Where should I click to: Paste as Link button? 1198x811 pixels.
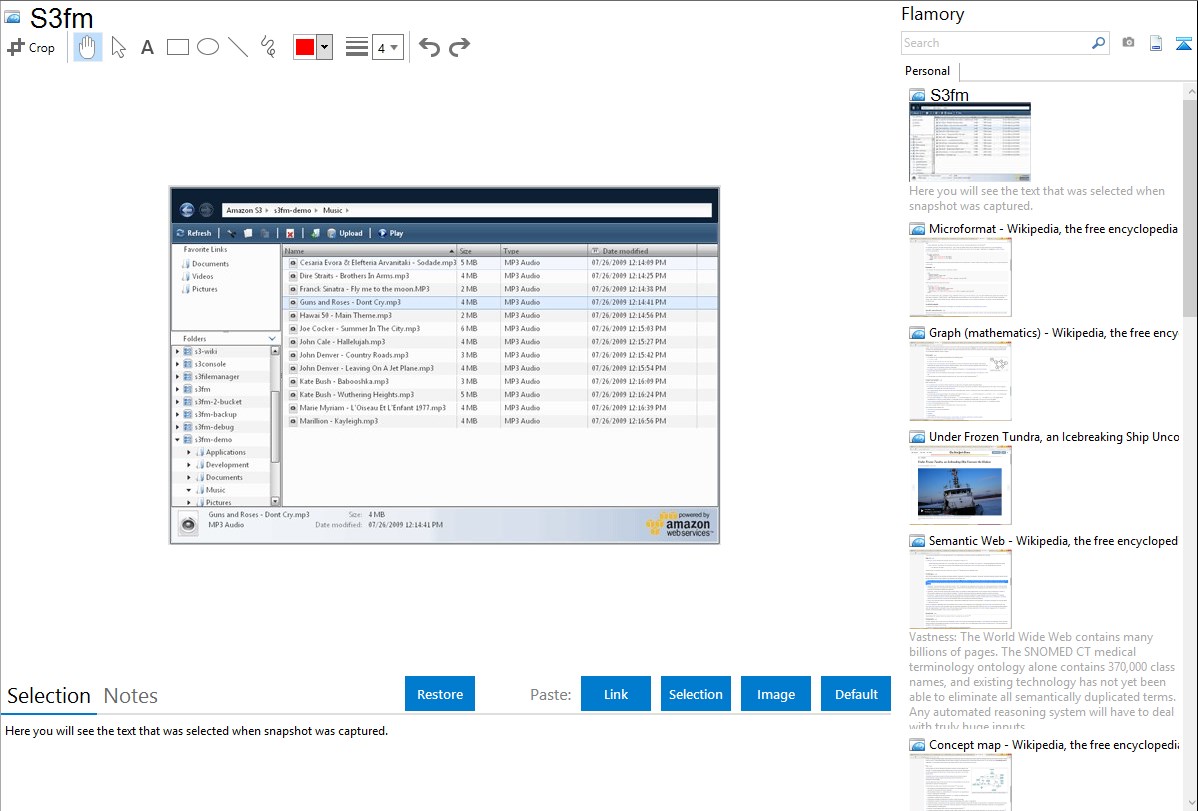tap(616, 694)
